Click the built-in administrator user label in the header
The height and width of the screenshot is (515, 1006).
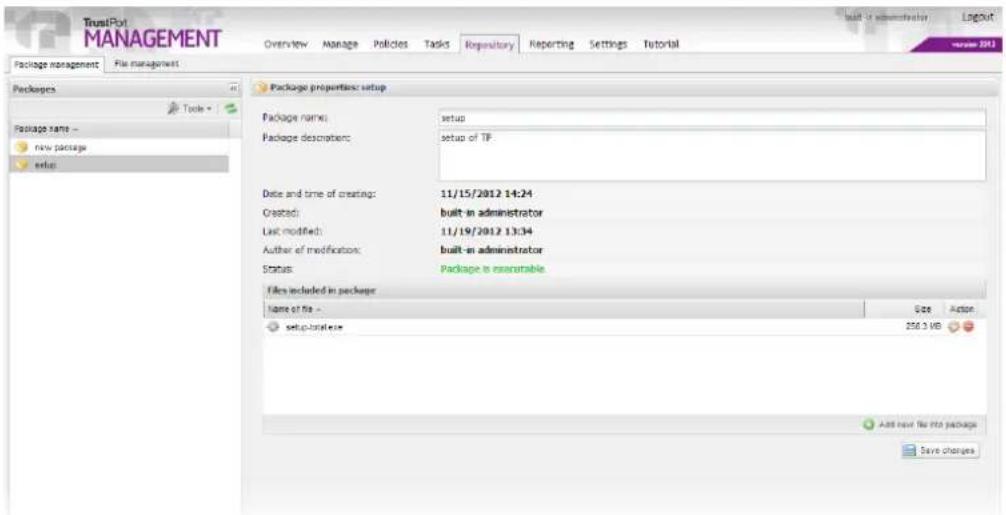click(886, 17)
